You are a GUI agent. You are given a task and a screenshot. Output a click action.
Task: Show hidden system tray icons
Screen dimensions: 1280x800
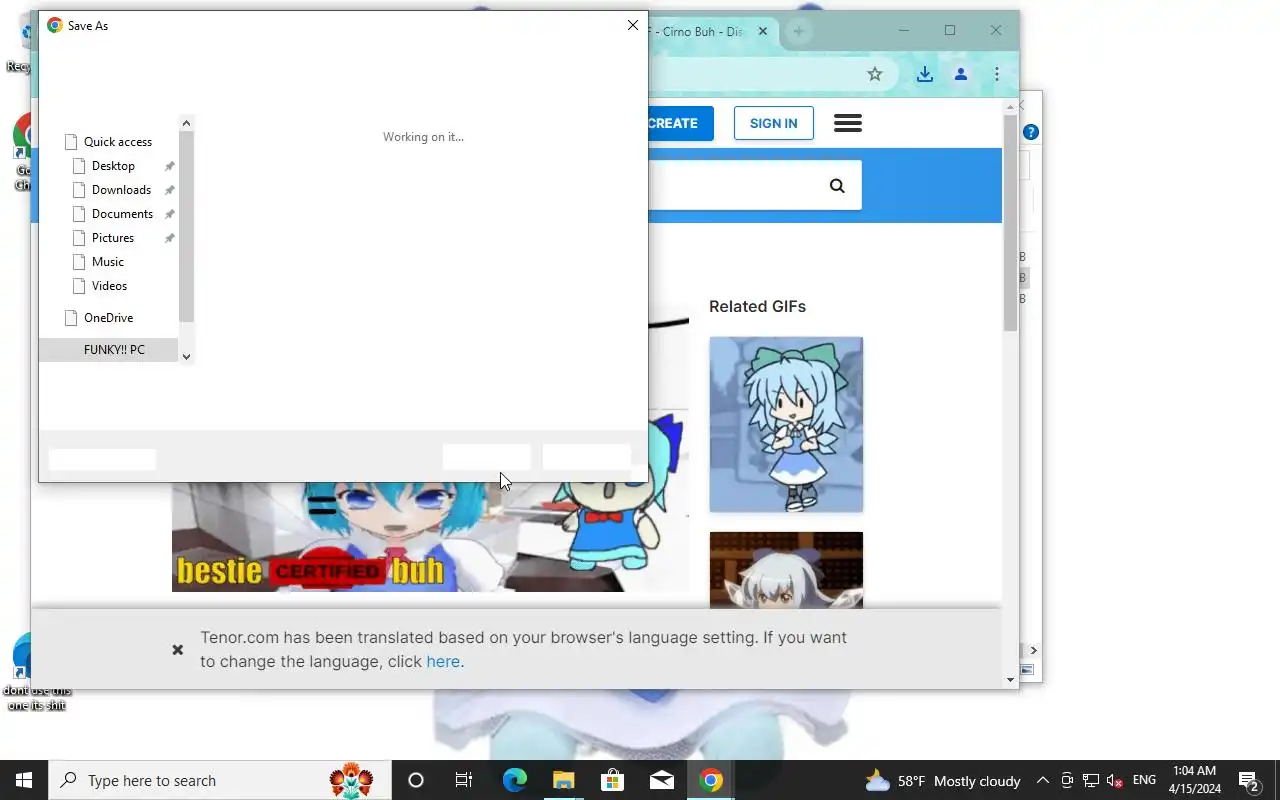tap(1042, 780)
